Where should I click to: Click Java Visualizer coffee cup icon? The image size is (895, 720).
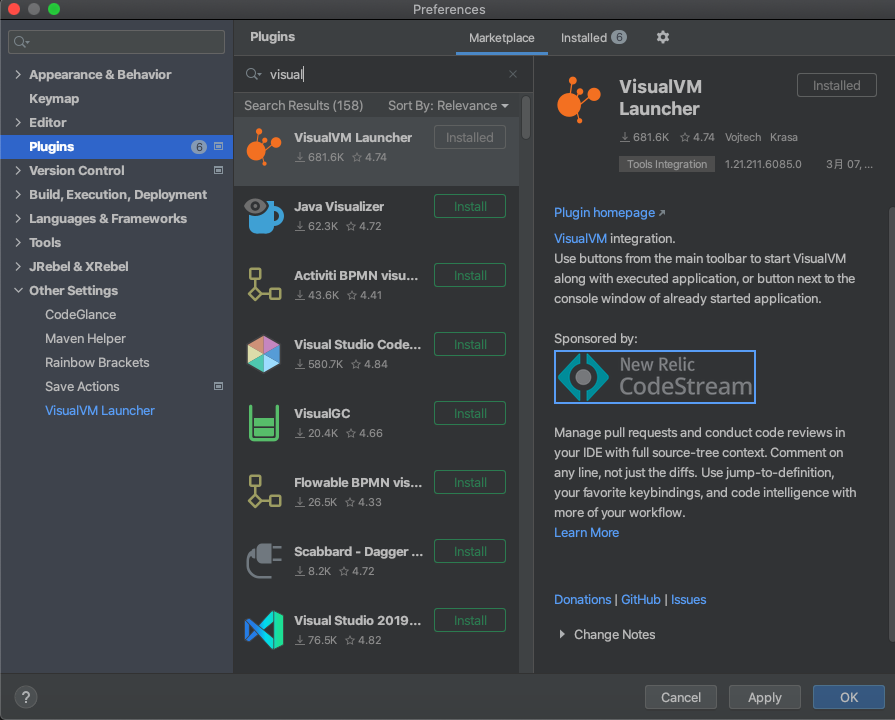tap(264, 216)
